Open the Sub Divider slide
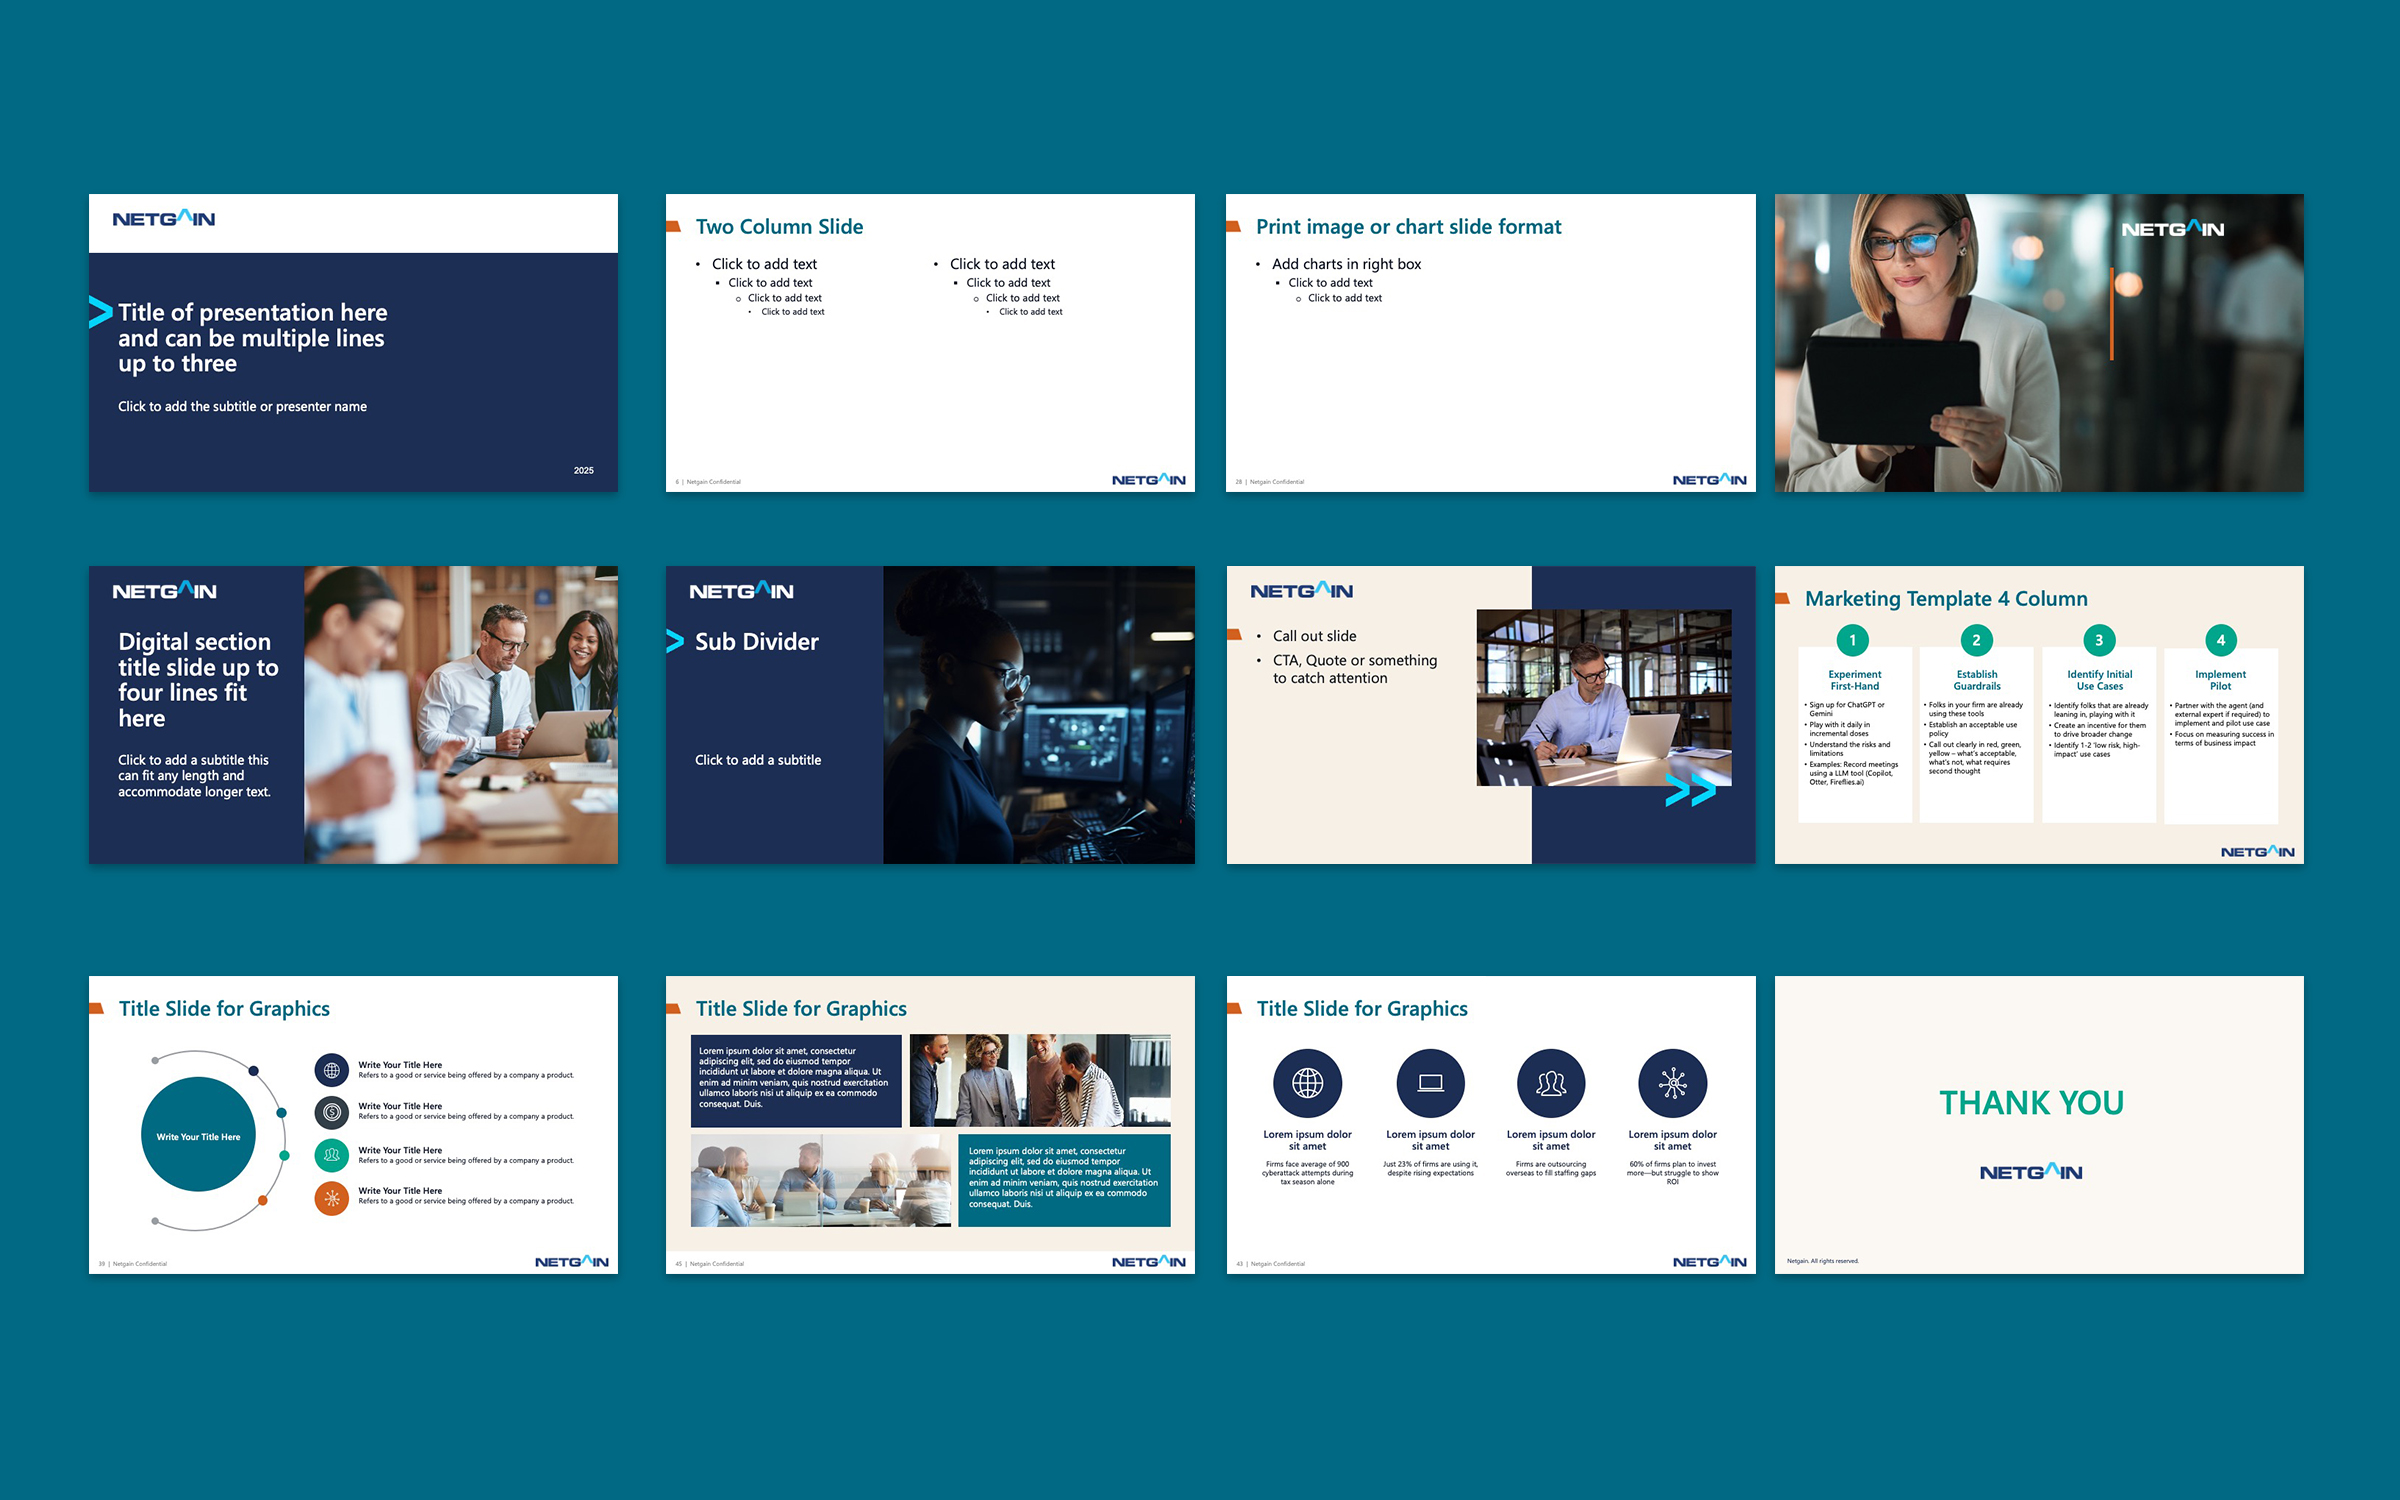2400x1500 pixels. click(930, 715)
